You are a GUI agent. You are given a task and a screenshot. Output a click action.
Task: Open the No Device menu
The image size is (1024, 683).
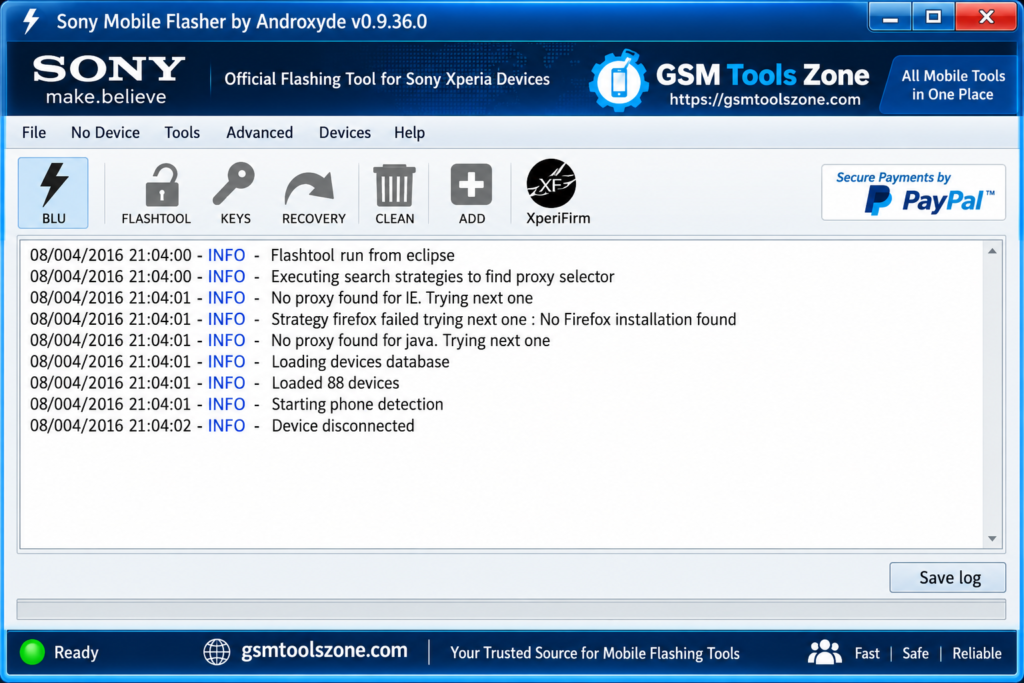point(105,133)
